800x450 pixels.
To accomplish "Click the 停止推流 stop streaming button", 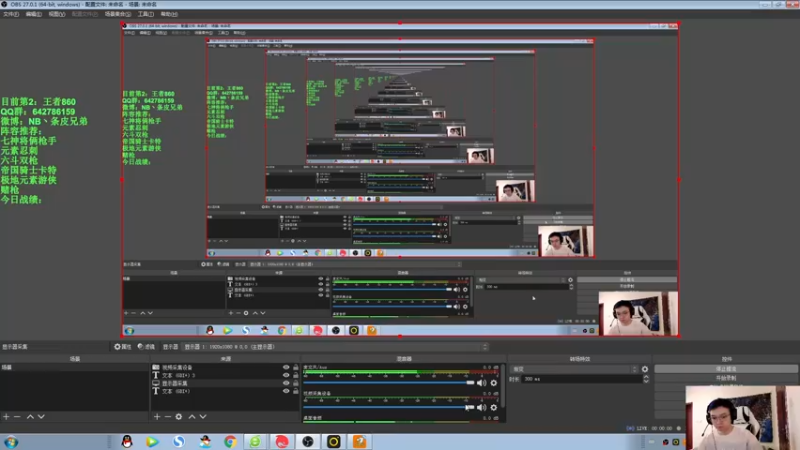I will click(x=726, y=369).
